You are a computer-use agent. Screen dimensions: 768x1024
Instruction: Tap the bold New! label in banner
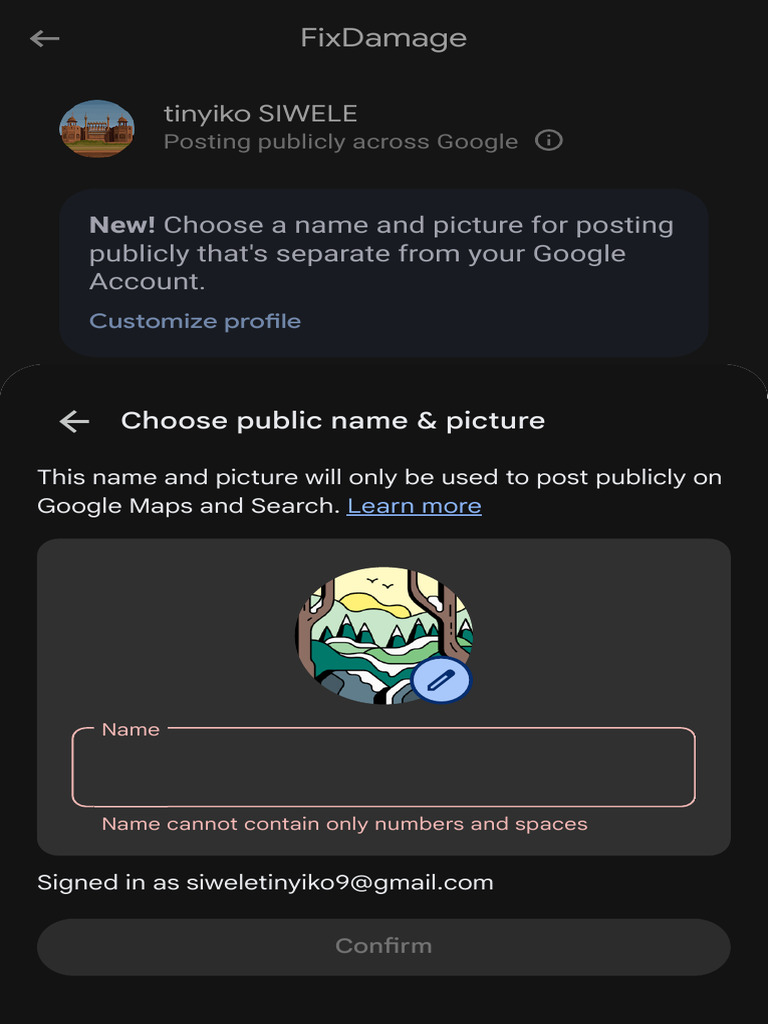click(x=122, y=225)
